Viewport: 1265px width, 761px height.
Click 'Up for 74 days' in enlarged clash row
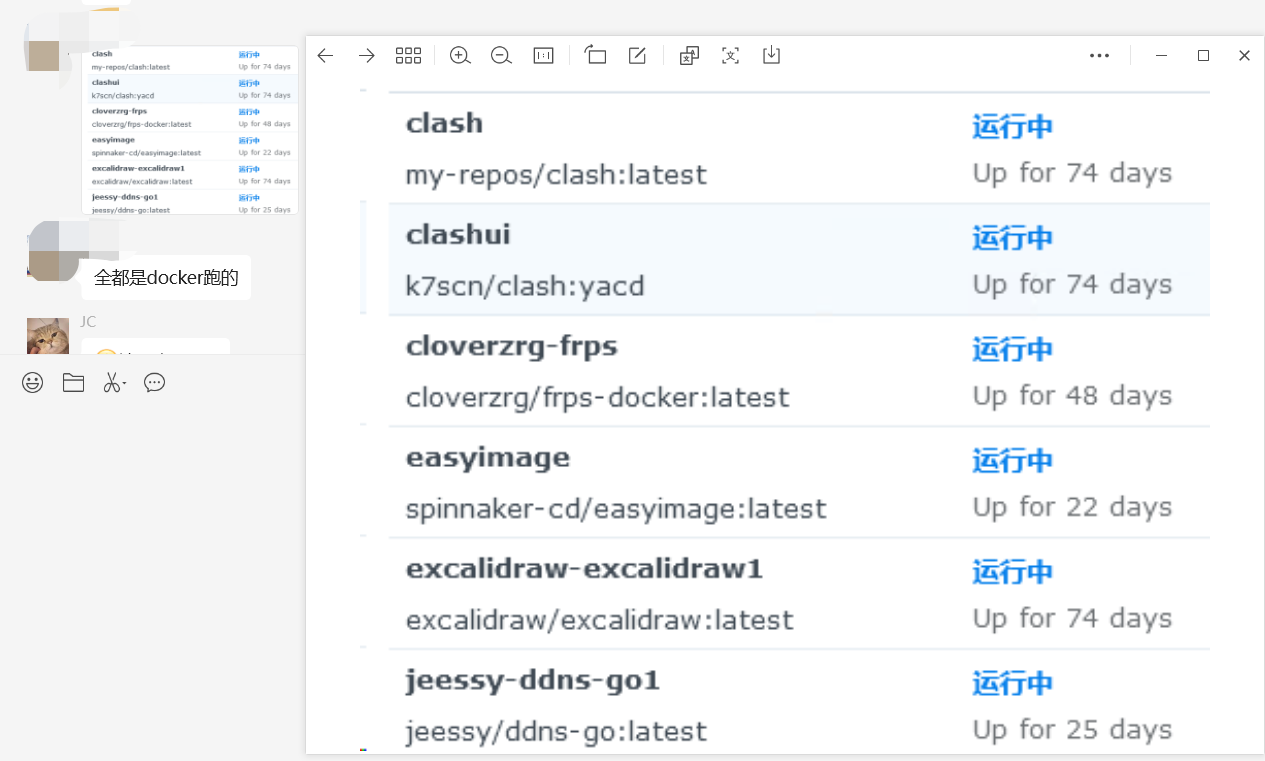1072,174
